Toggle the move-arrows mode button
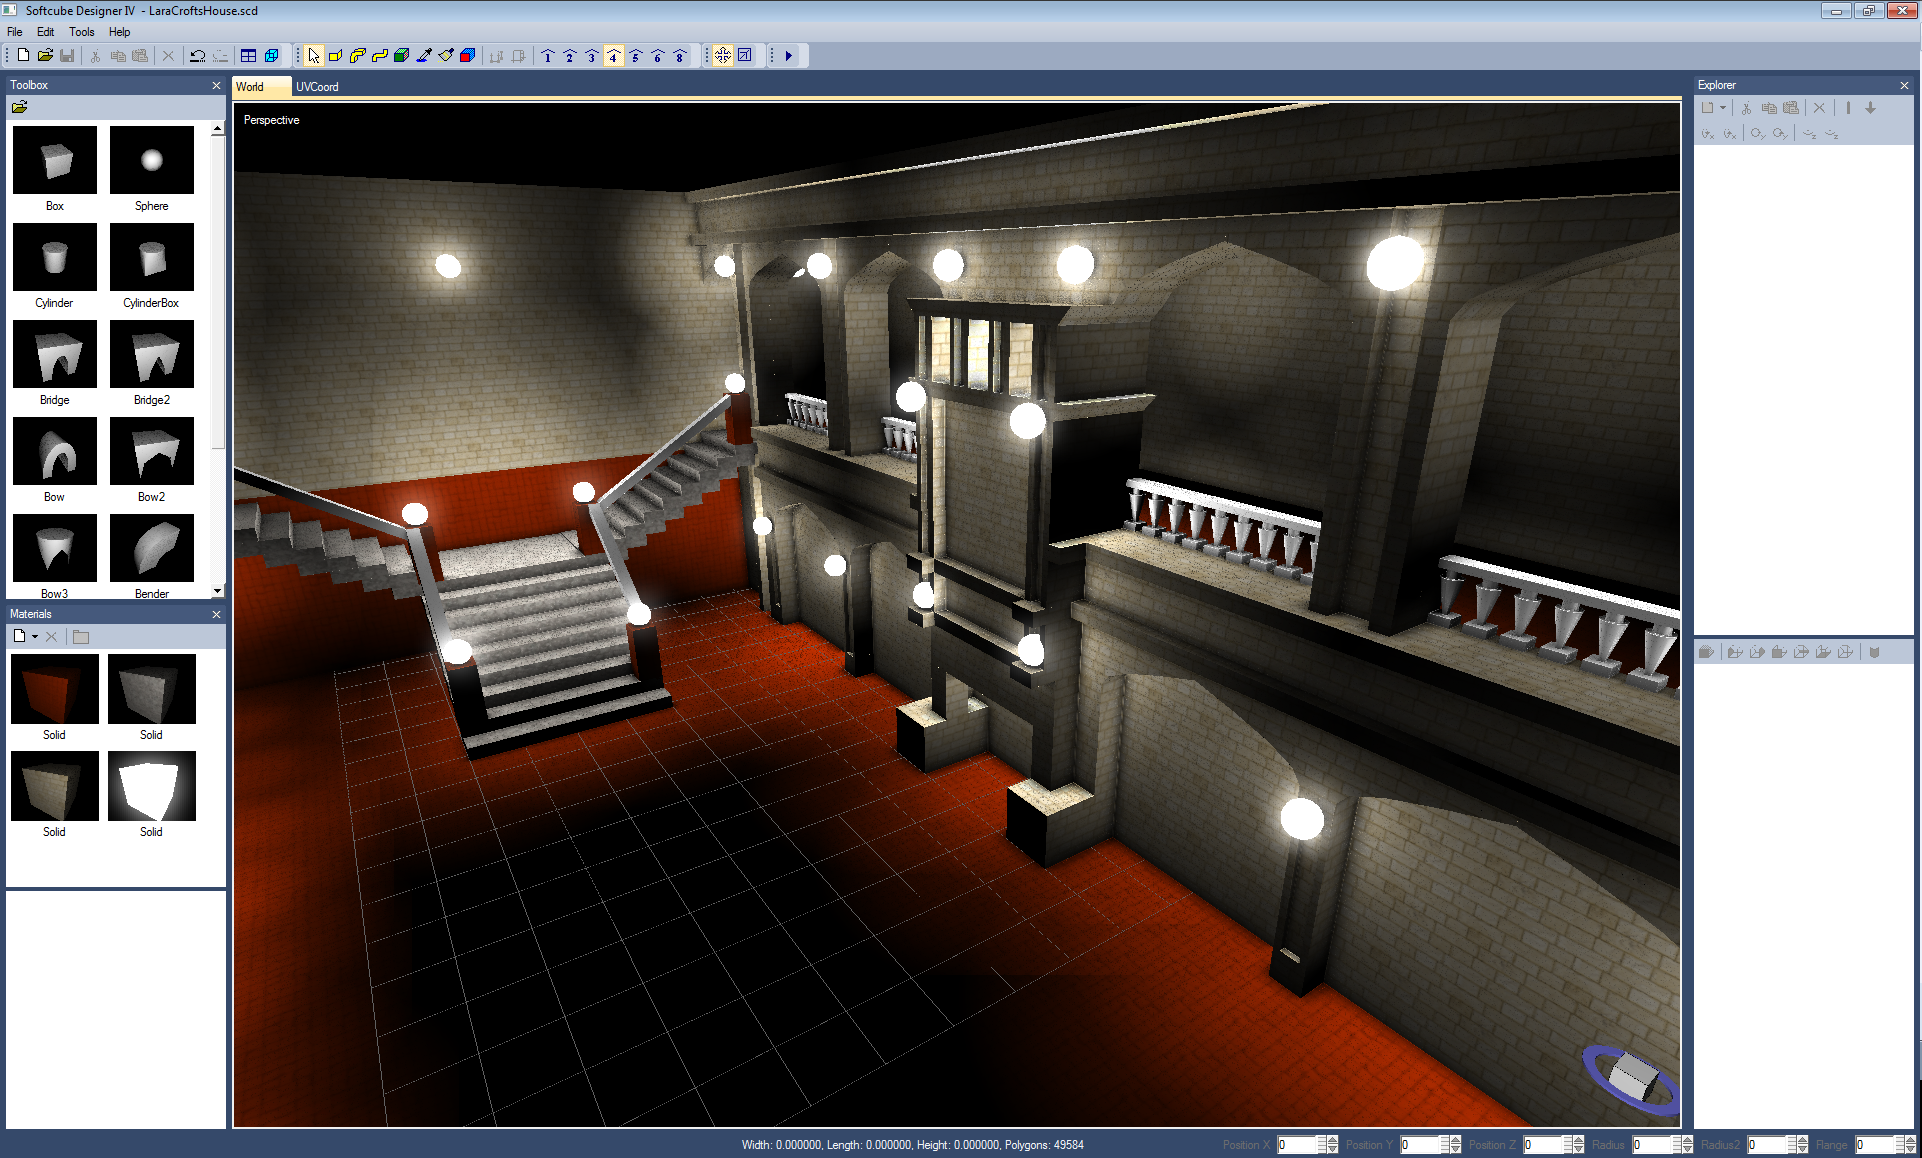Viewport: 1922px width, 1158px height. pyautogui.click(x=722, y=56)
